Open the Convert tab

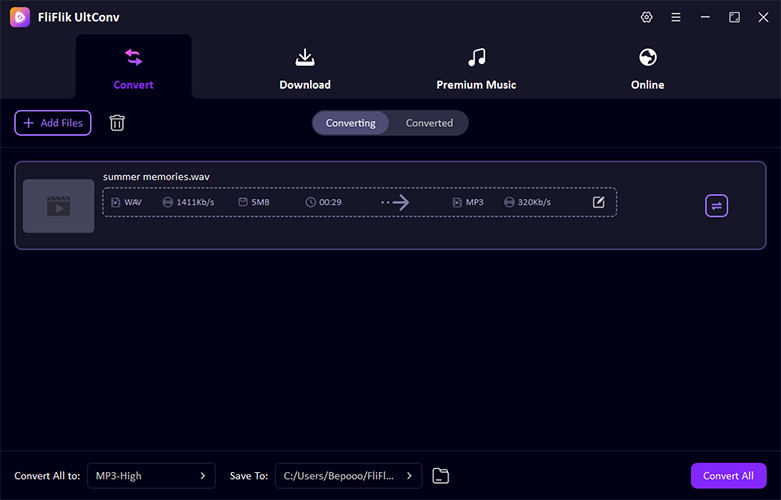(133, 68)
